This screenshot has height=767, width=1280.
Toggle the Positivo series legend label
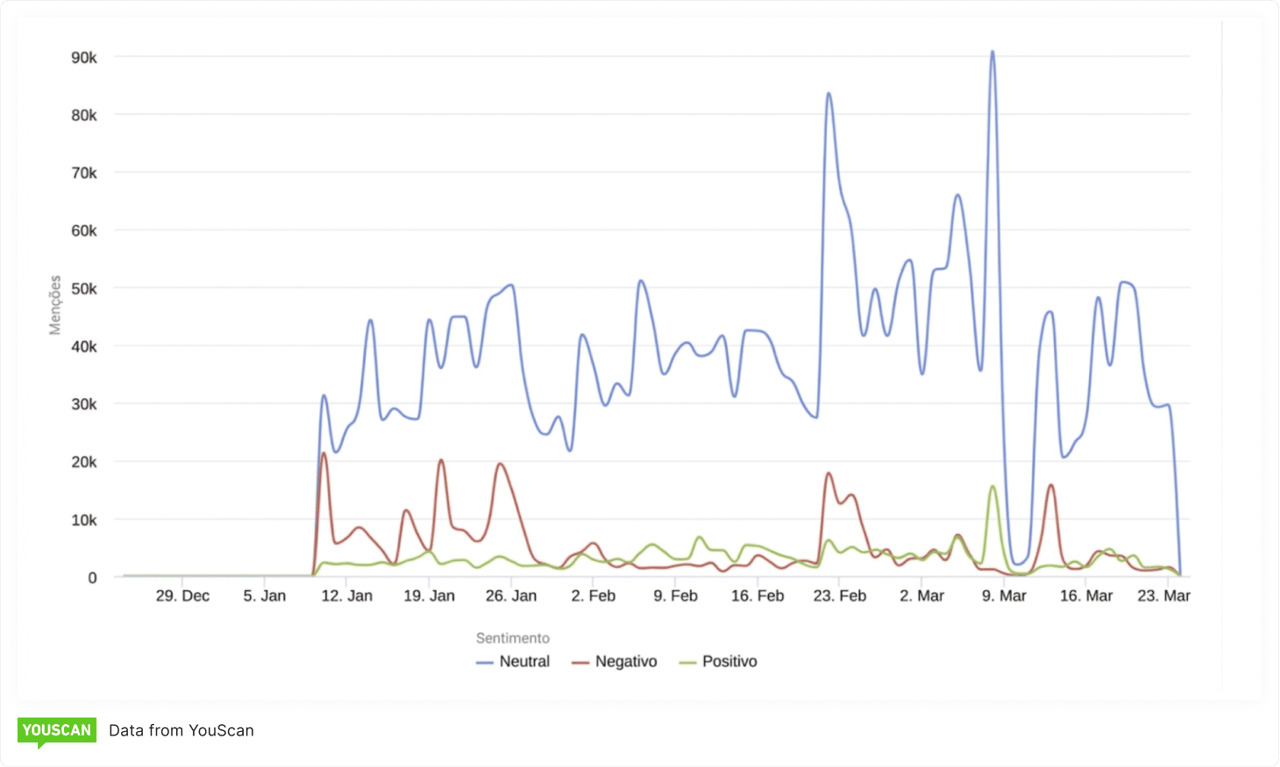730,662
